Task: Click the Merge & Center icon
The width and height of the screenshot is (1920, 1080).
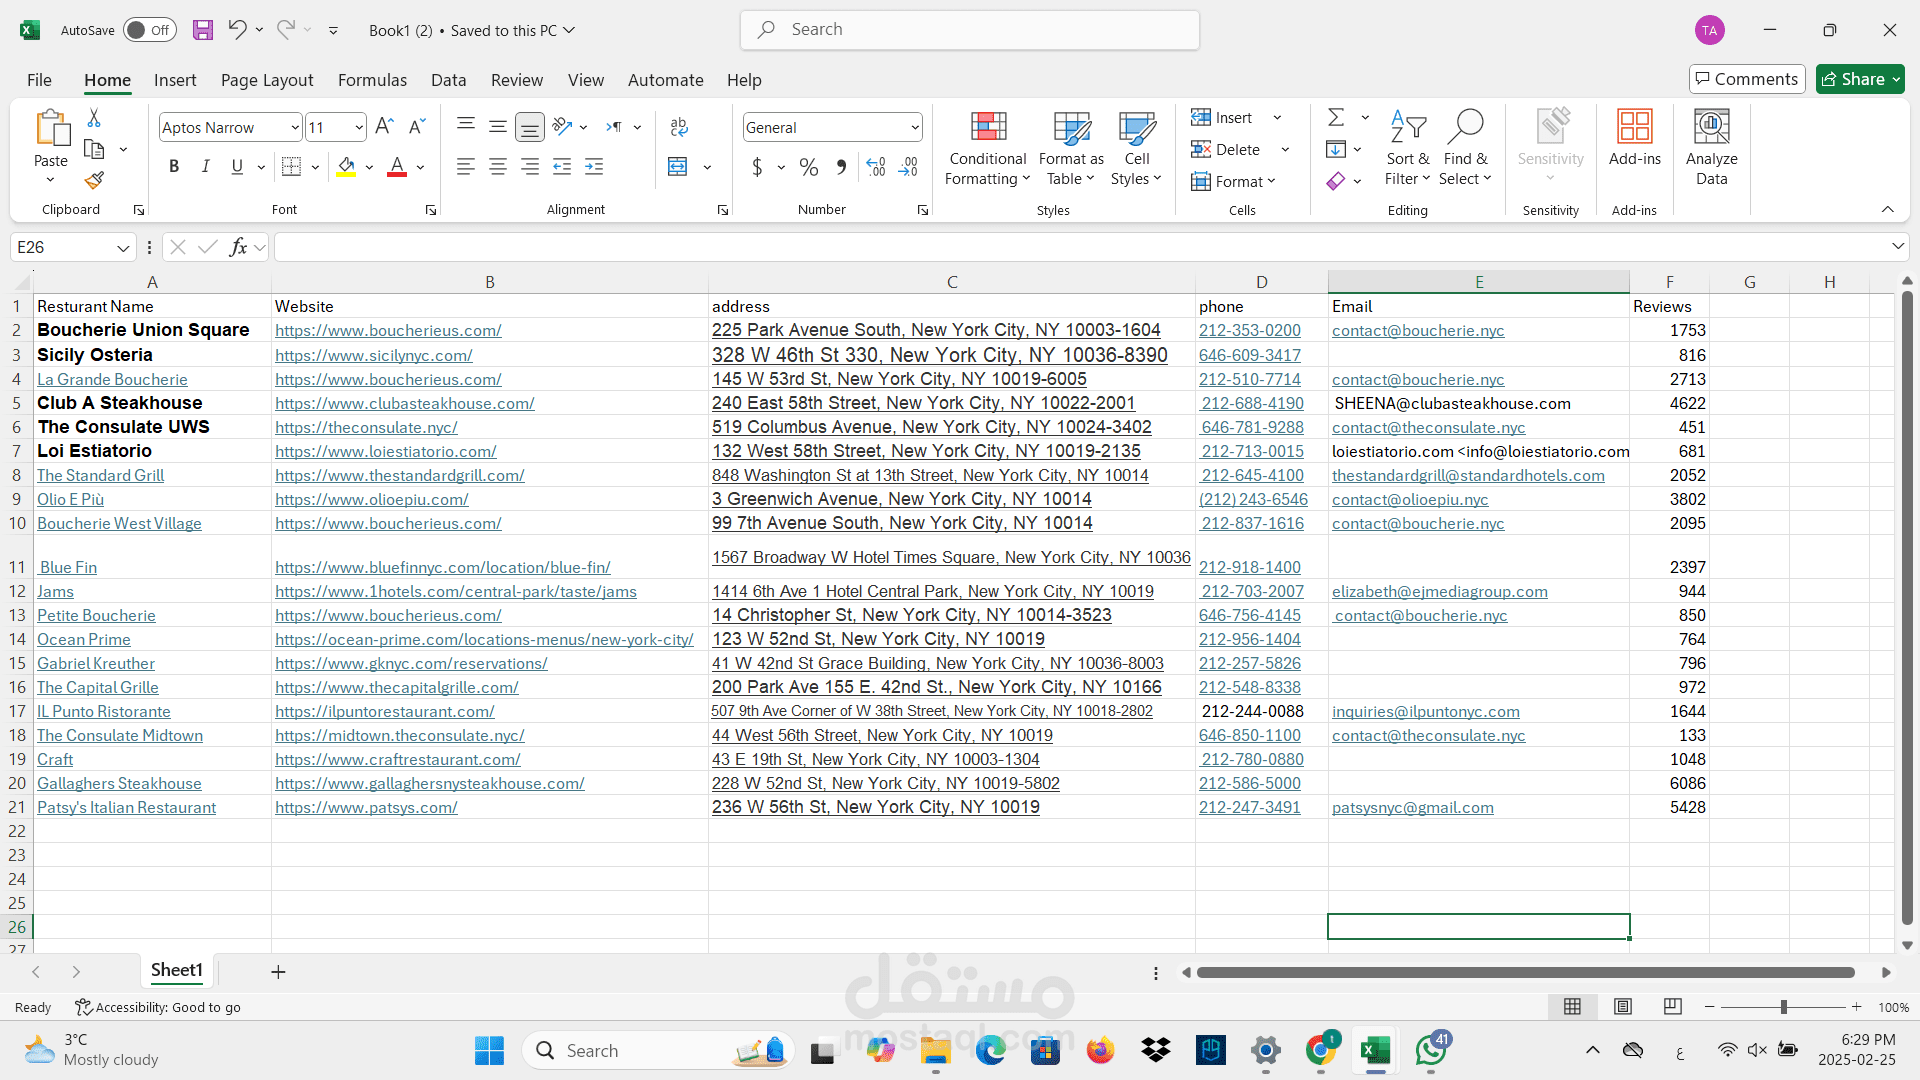Action: tap(678, 167)
